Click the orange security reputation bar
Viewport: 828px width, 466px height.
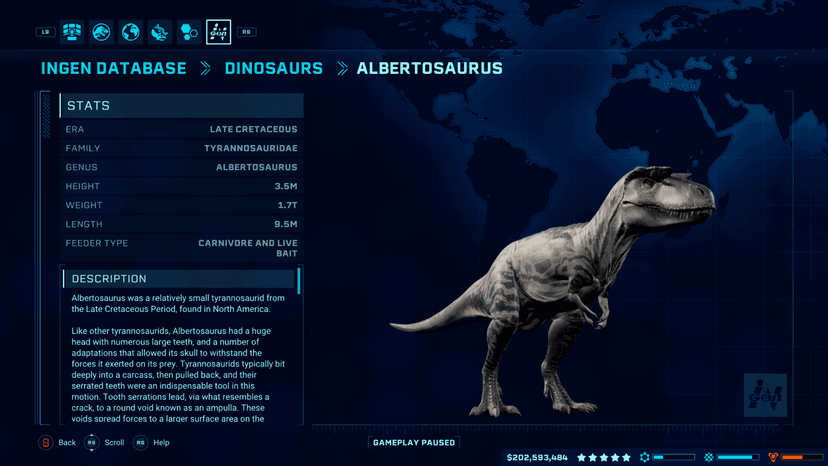point(802,457)
